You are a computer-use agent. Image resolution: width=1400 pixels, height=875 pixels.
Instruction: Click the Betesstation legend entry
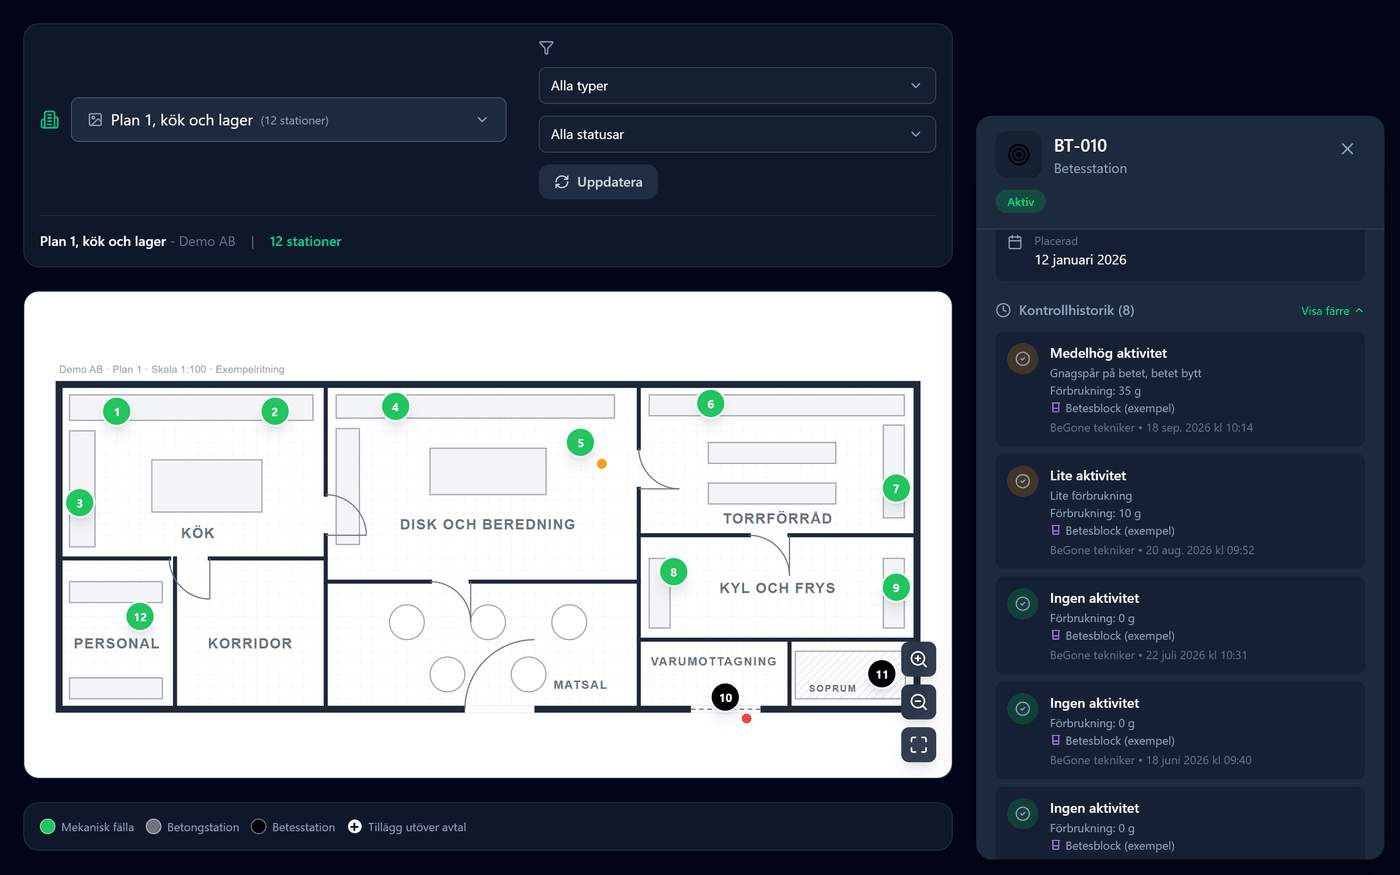293,827
